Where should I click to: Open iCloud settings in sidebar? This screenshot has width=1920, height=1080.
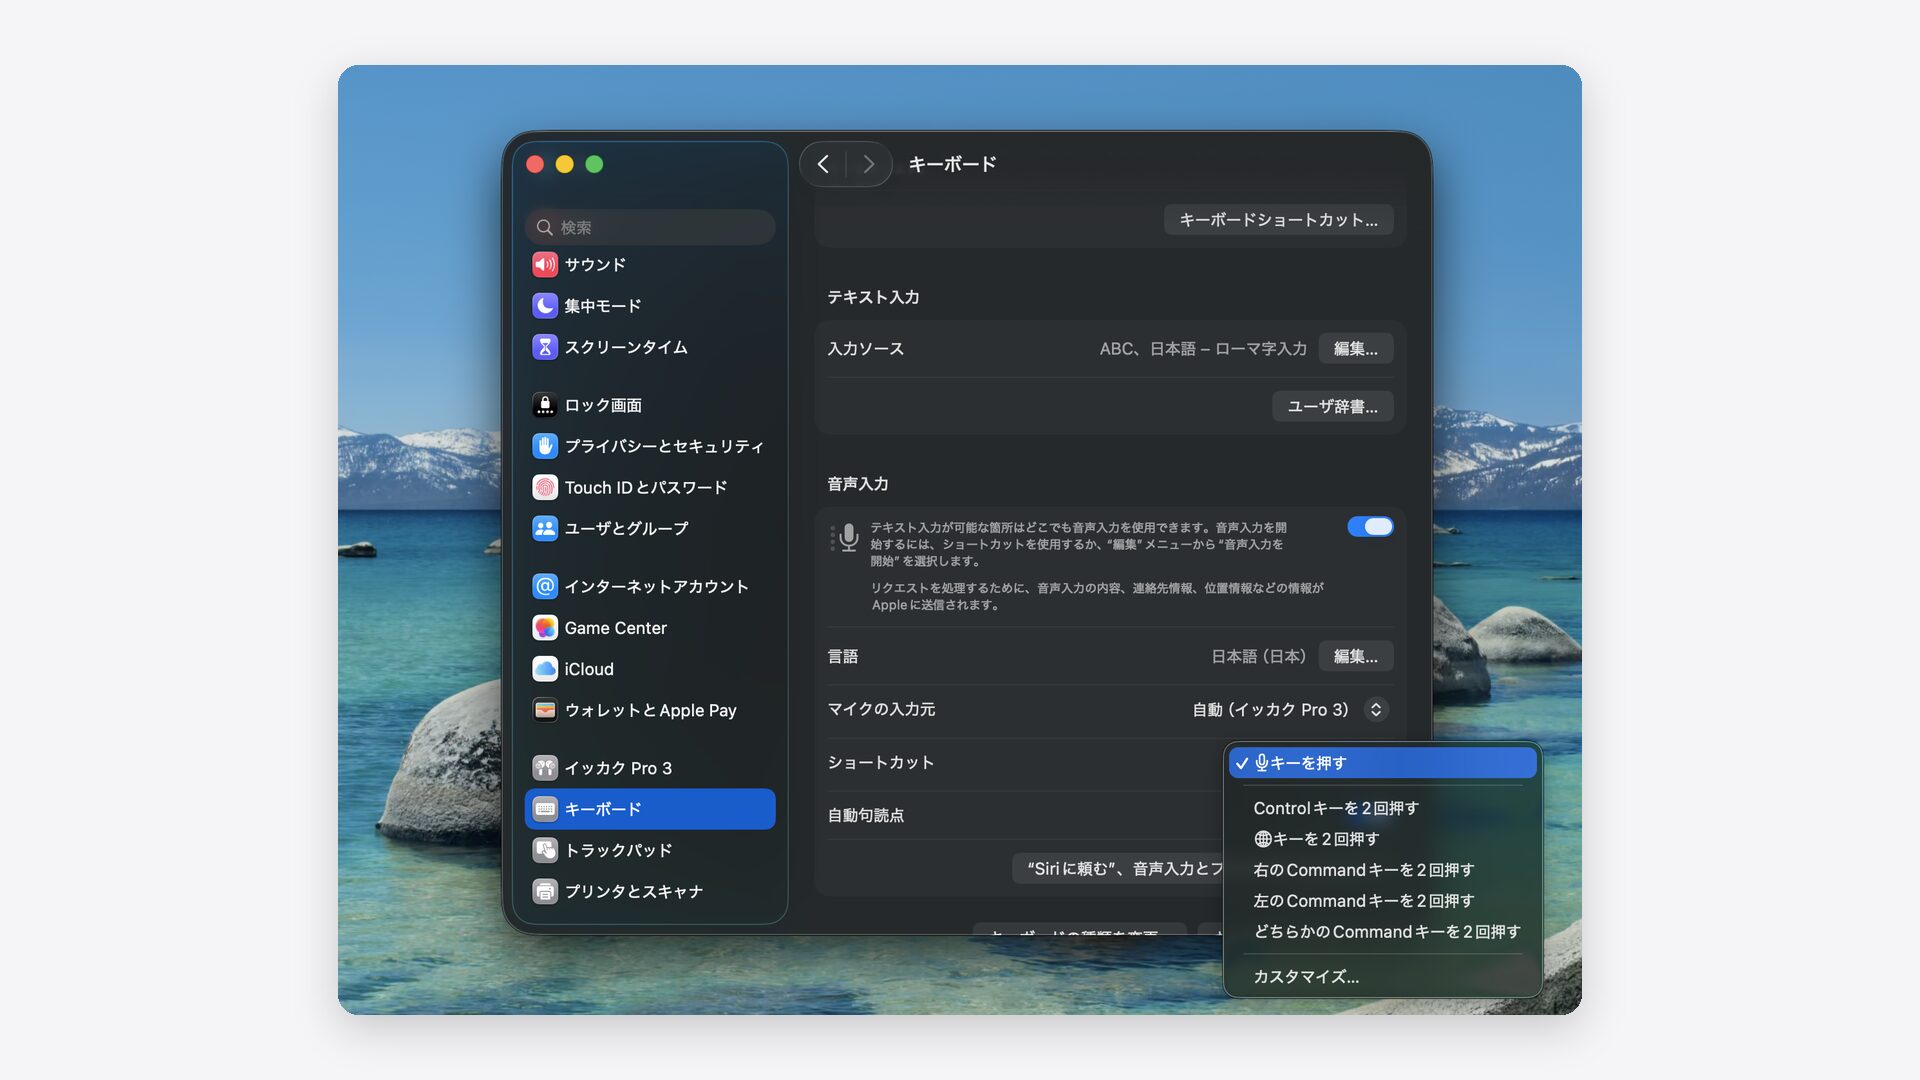650,668
